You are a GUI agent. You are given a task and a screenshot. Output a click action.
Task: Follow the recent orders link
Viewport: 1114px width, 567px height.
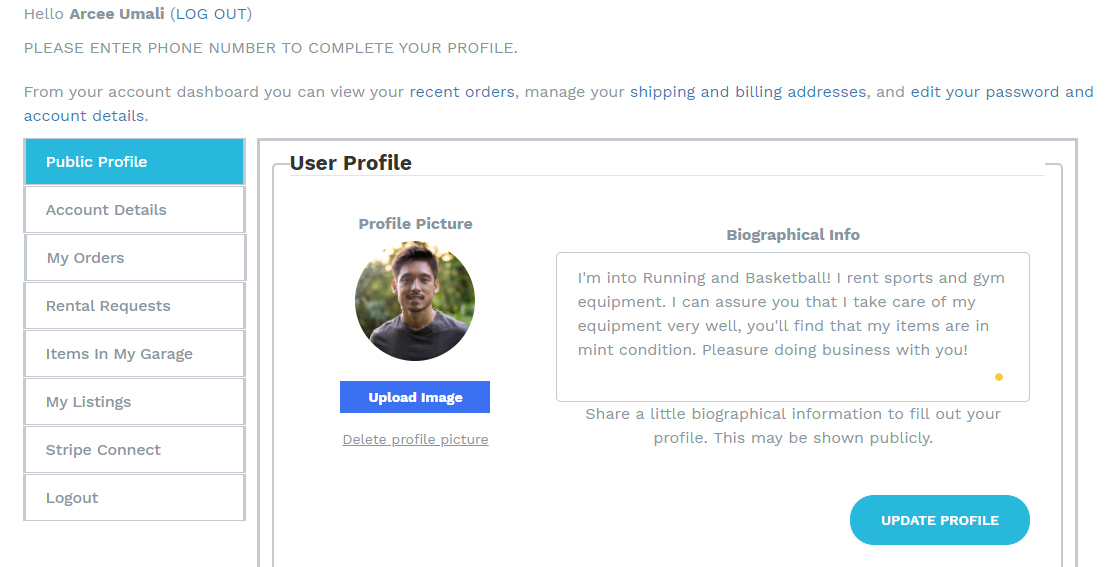tap(462, 92)
